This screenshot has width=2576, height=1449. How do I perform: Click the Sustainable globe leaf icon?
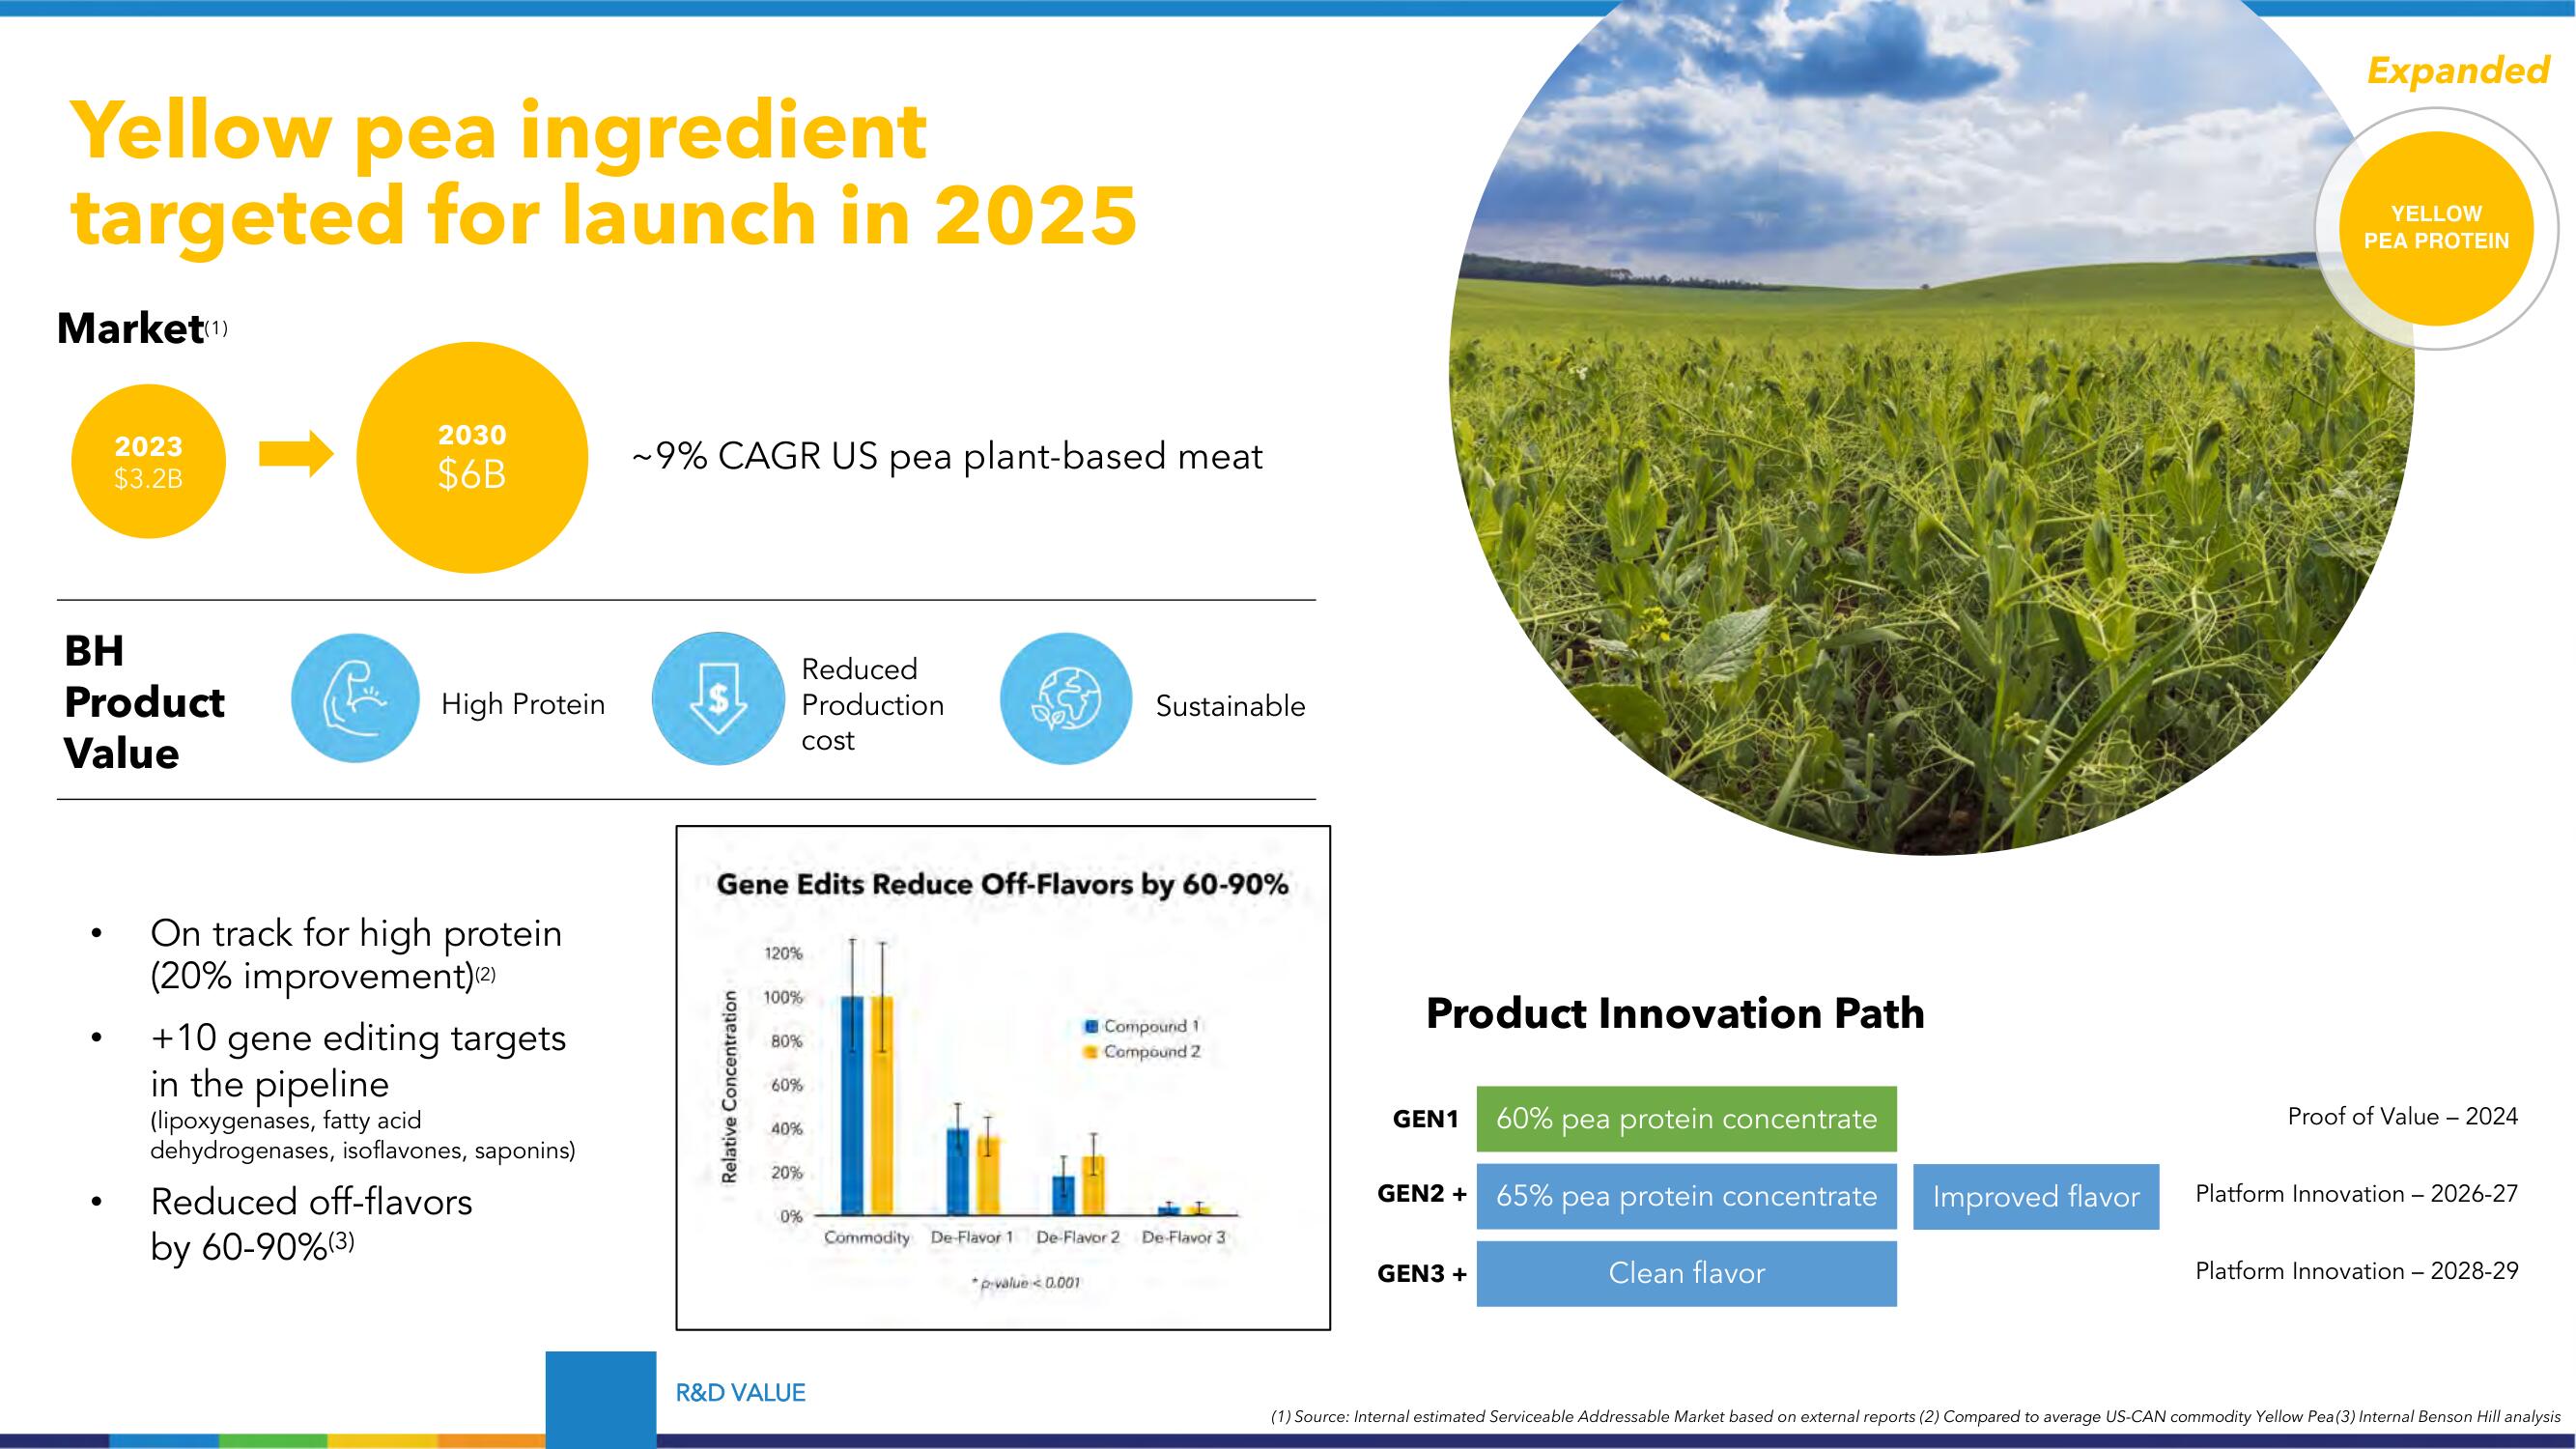pyautogui.click(x=1066, y=698)
